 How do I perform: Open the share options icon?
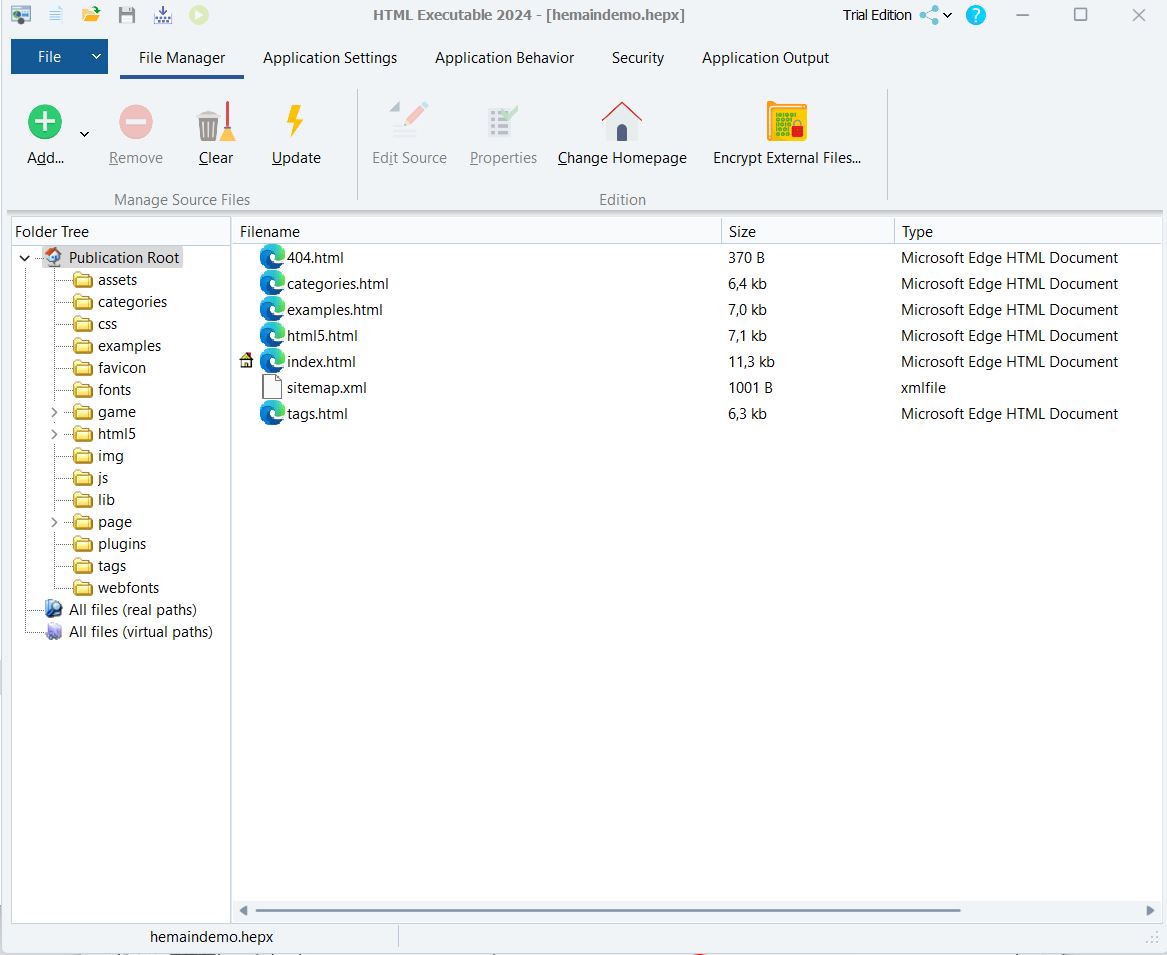tap(931, 15)
